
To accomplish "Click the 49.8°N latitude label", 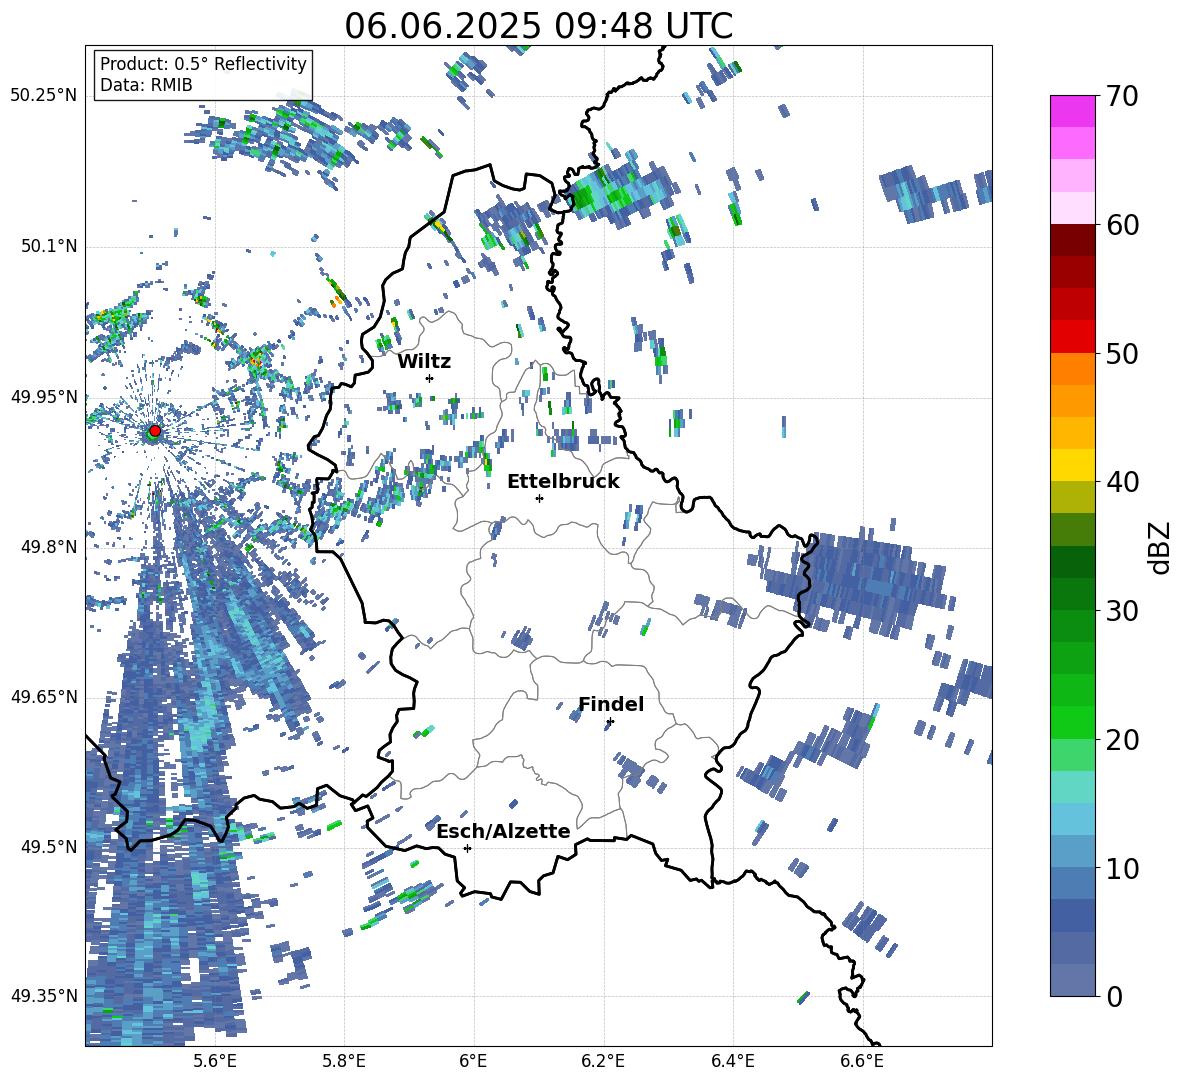I will click(48, 547).
